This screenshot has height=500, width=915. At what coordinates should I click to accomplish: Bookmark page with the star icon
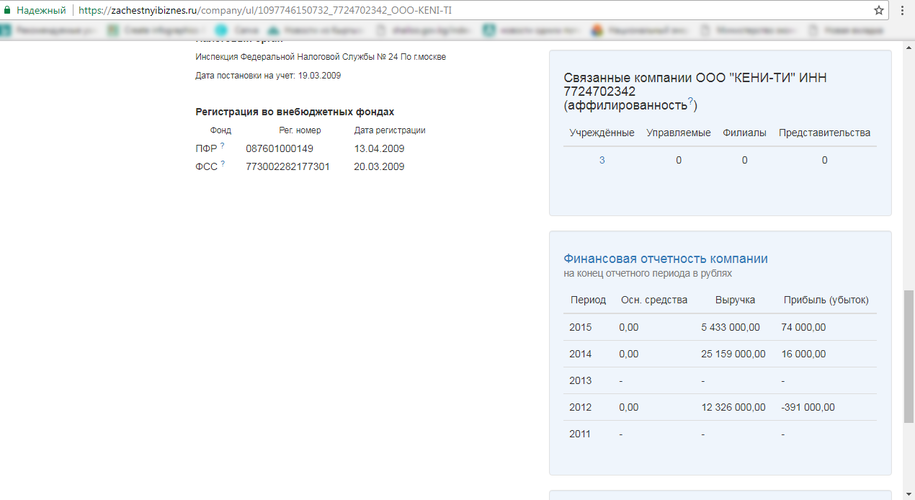(x=878, y=11)
